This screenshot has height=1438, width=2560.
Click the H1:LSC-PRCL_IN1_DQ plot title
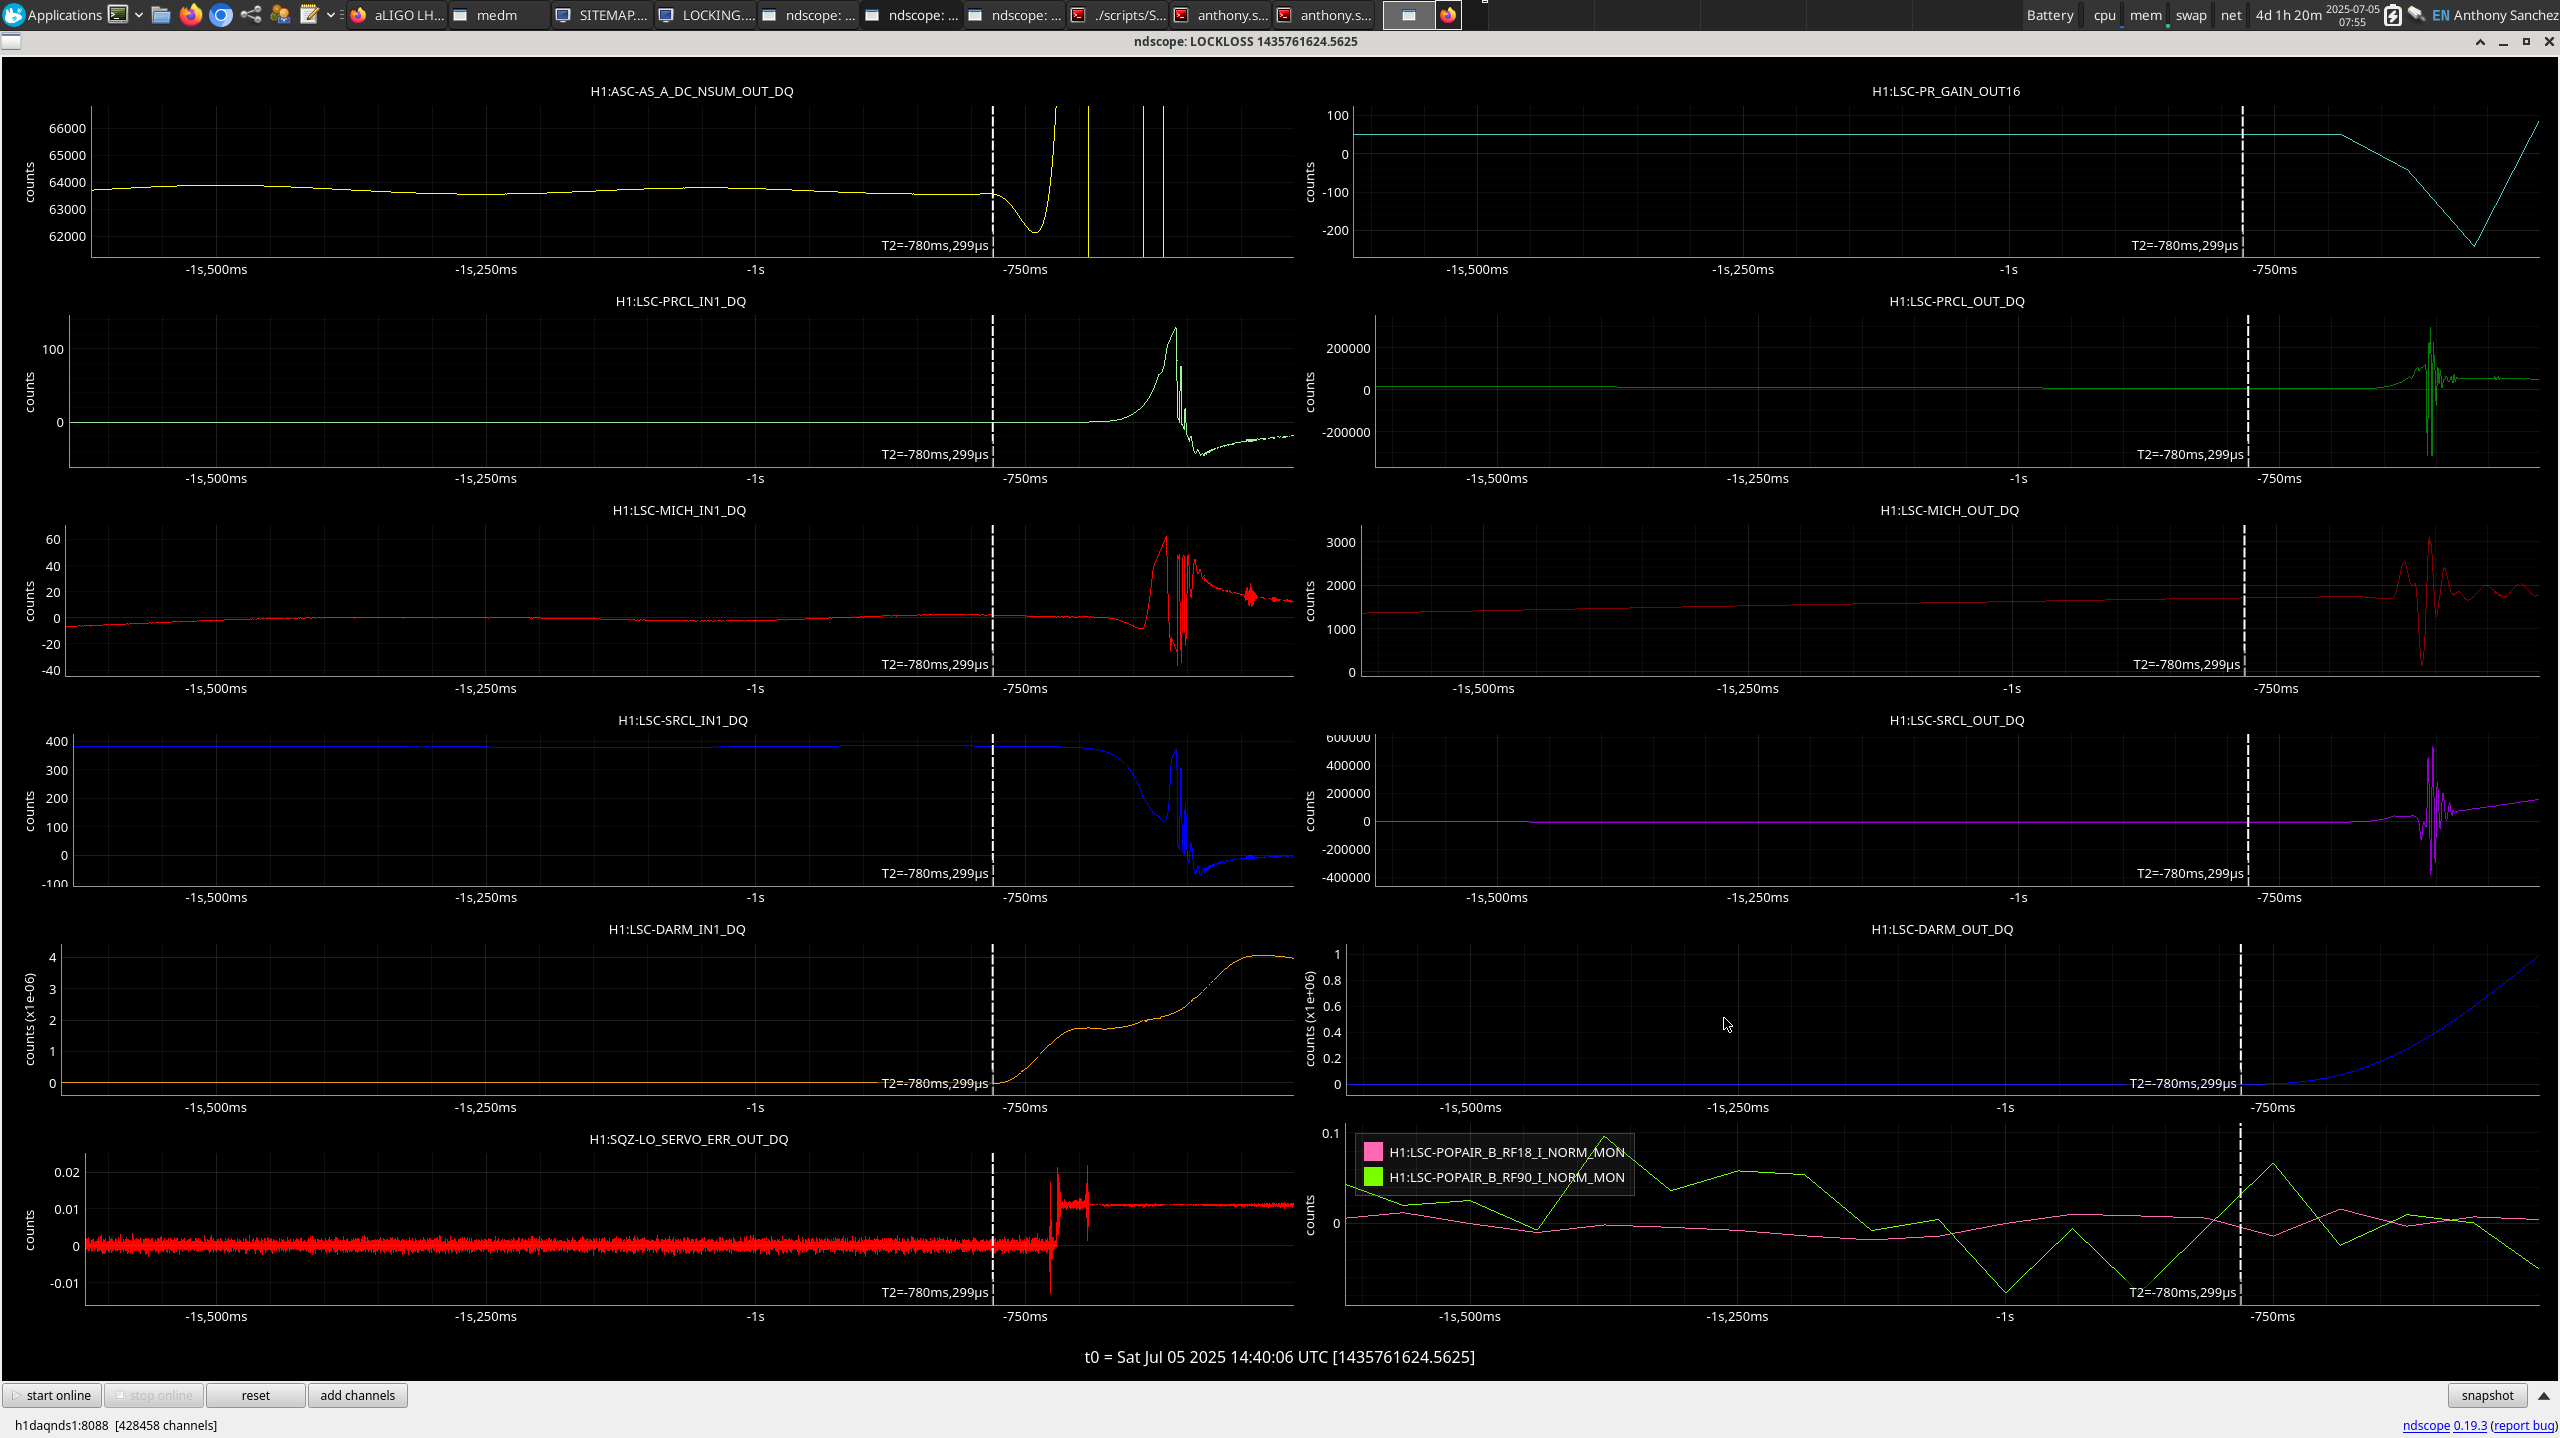681,301
